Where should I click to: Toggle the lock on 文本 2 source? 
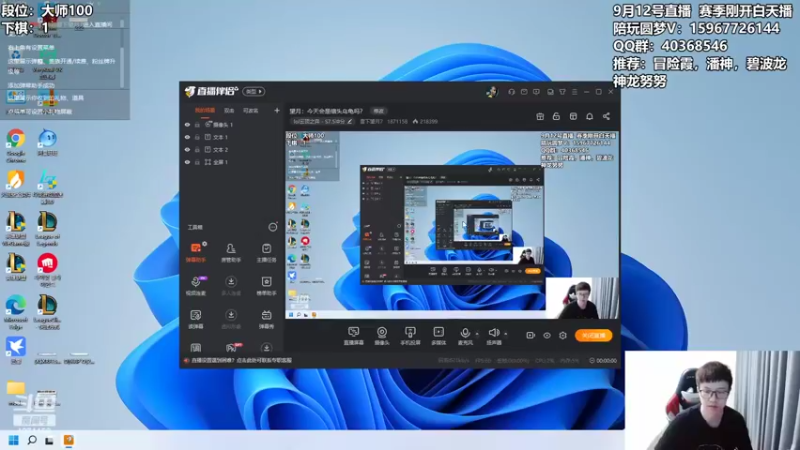[197, 149]
